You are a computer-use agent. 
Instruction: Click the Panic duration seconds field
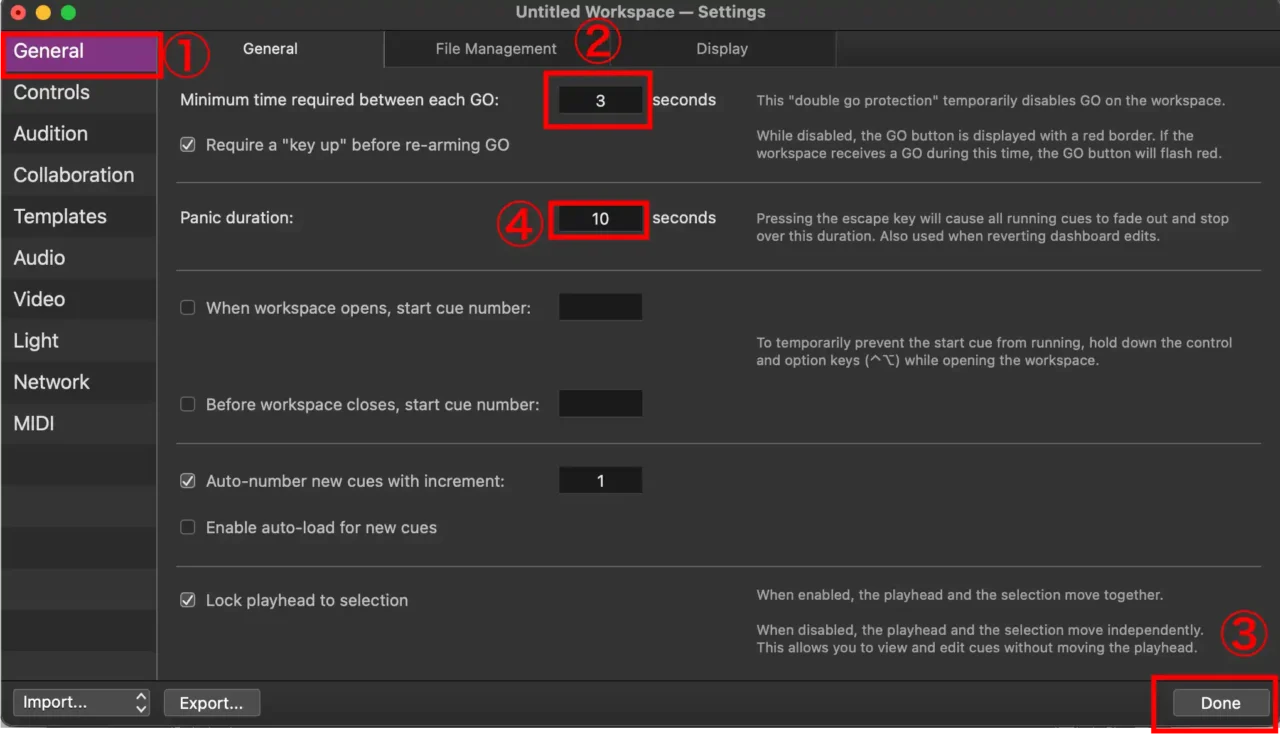coord(600,218)
